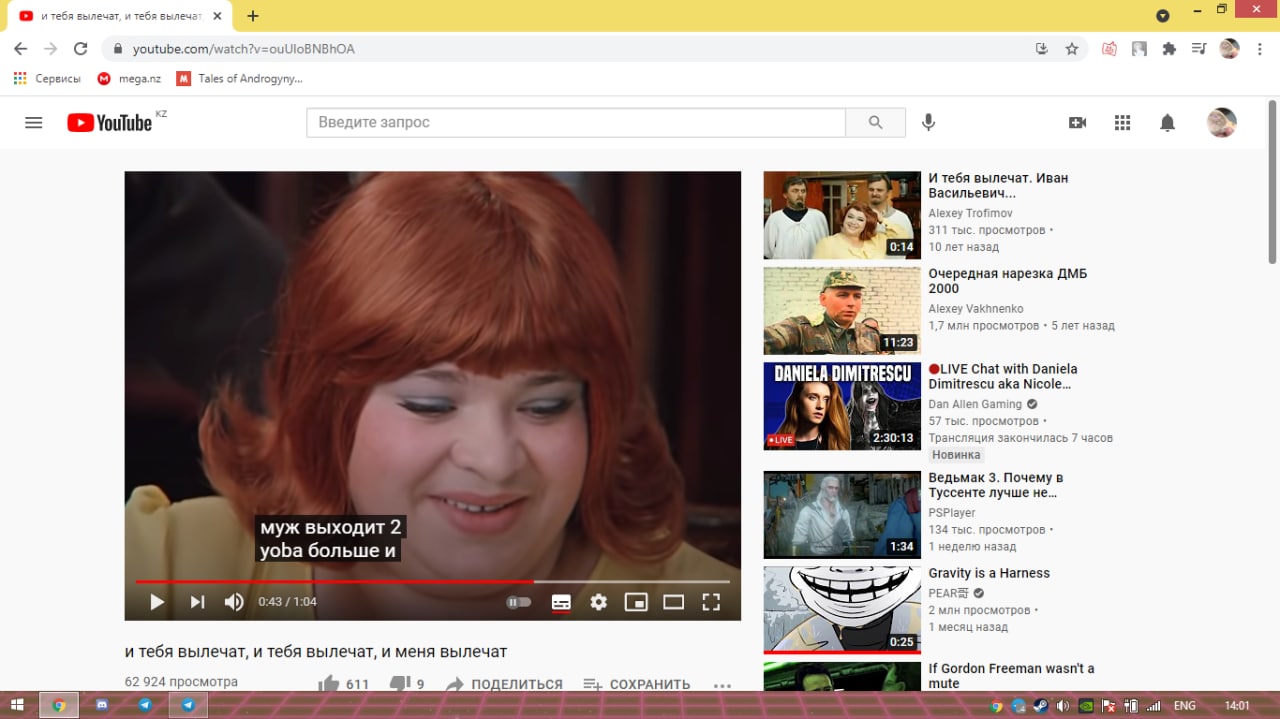
Task: Click the page vertical scrollbar
Action: point(1273,180)
